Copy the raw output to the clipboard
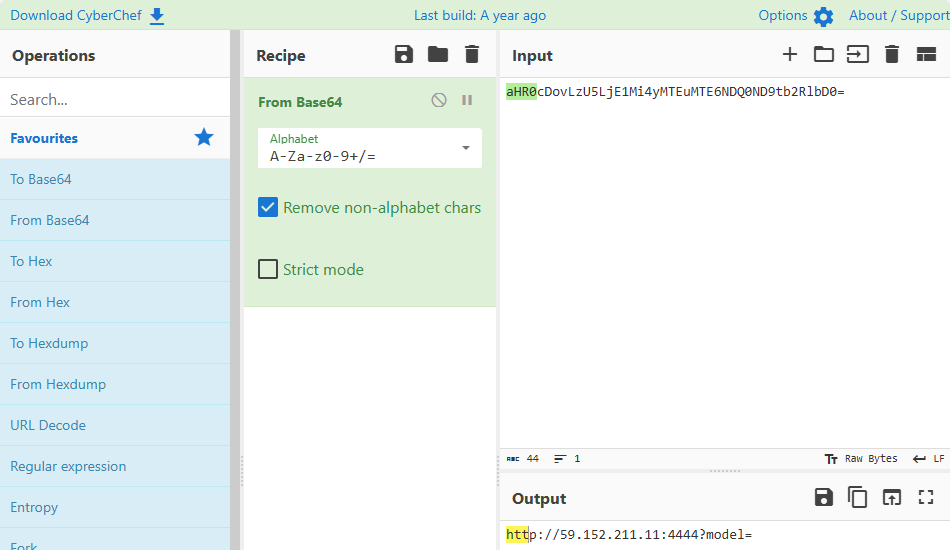The width and height of the screenshot is (950, 550). 857,497
